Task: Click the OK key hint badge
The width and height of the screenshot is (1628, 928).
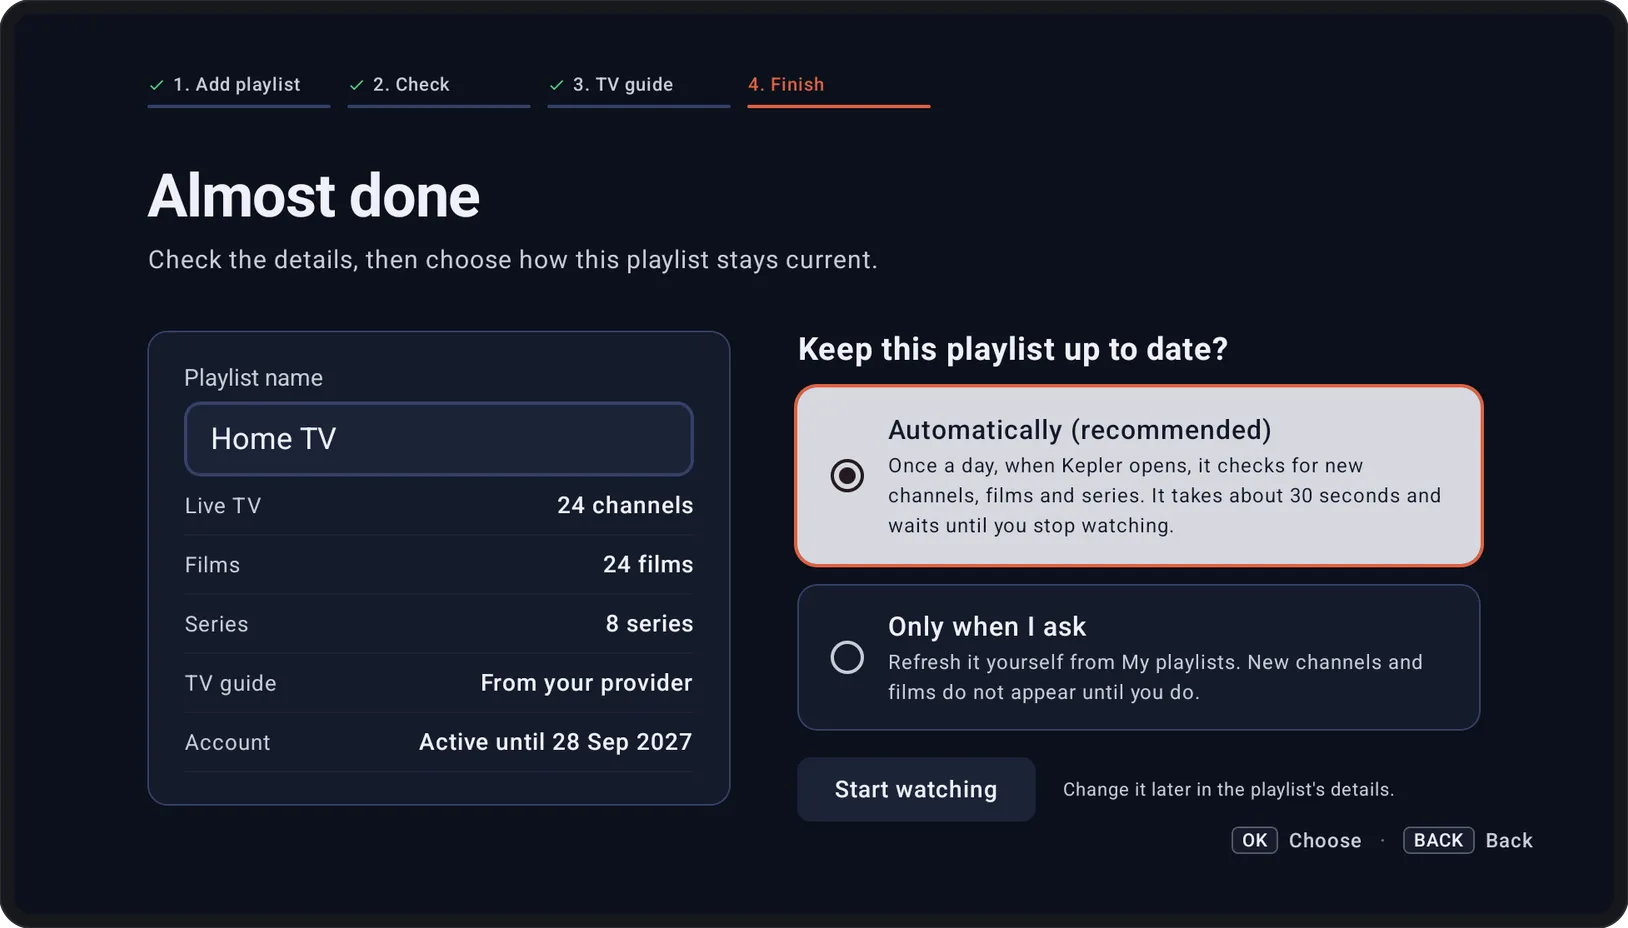Action: [1254, 840]
